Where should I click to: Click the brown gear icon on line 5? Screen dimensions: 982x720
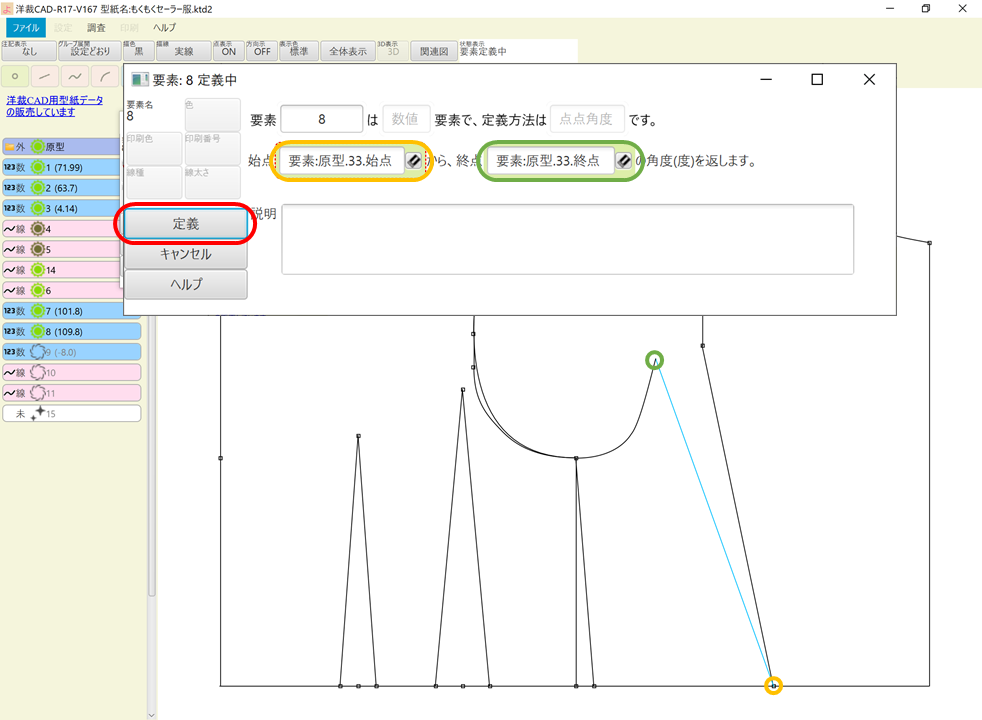click(x=38, y=249)
